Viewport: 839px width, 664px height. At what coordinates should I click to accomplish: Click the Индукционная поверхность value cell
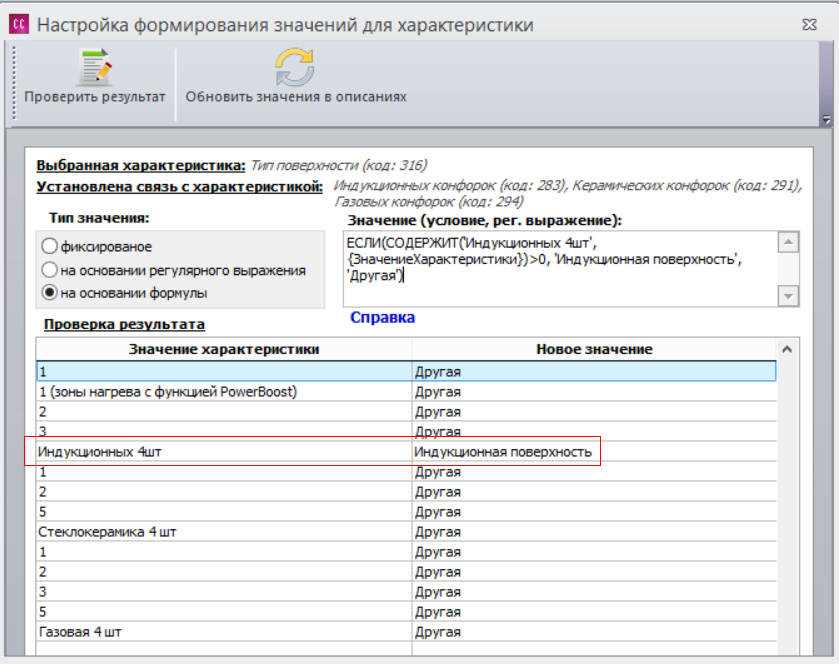click(594, 452)
